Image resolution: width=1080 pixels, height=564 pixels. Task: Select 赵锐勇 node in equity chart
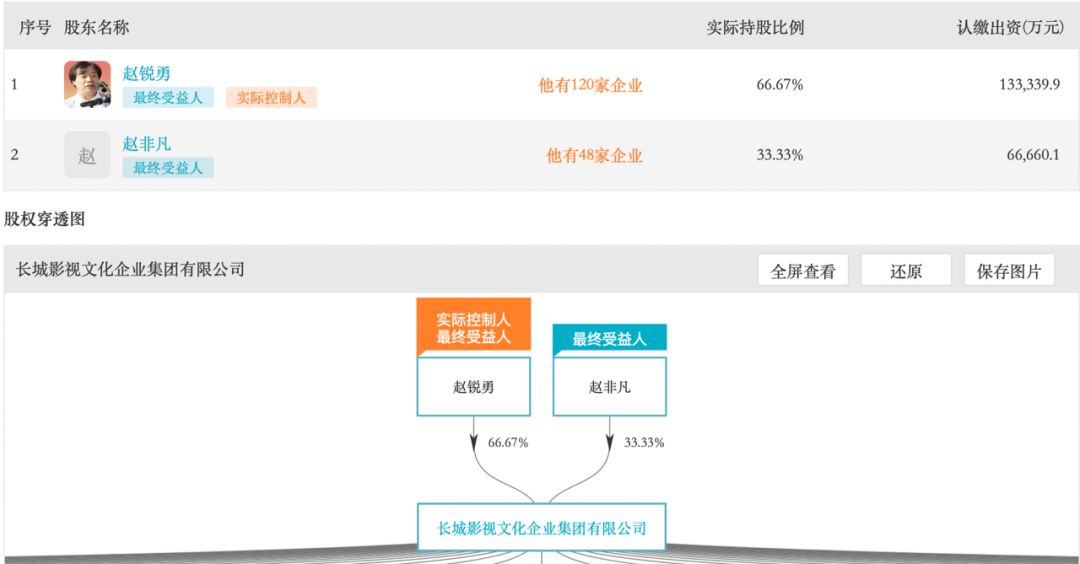[x=473, y=386]
